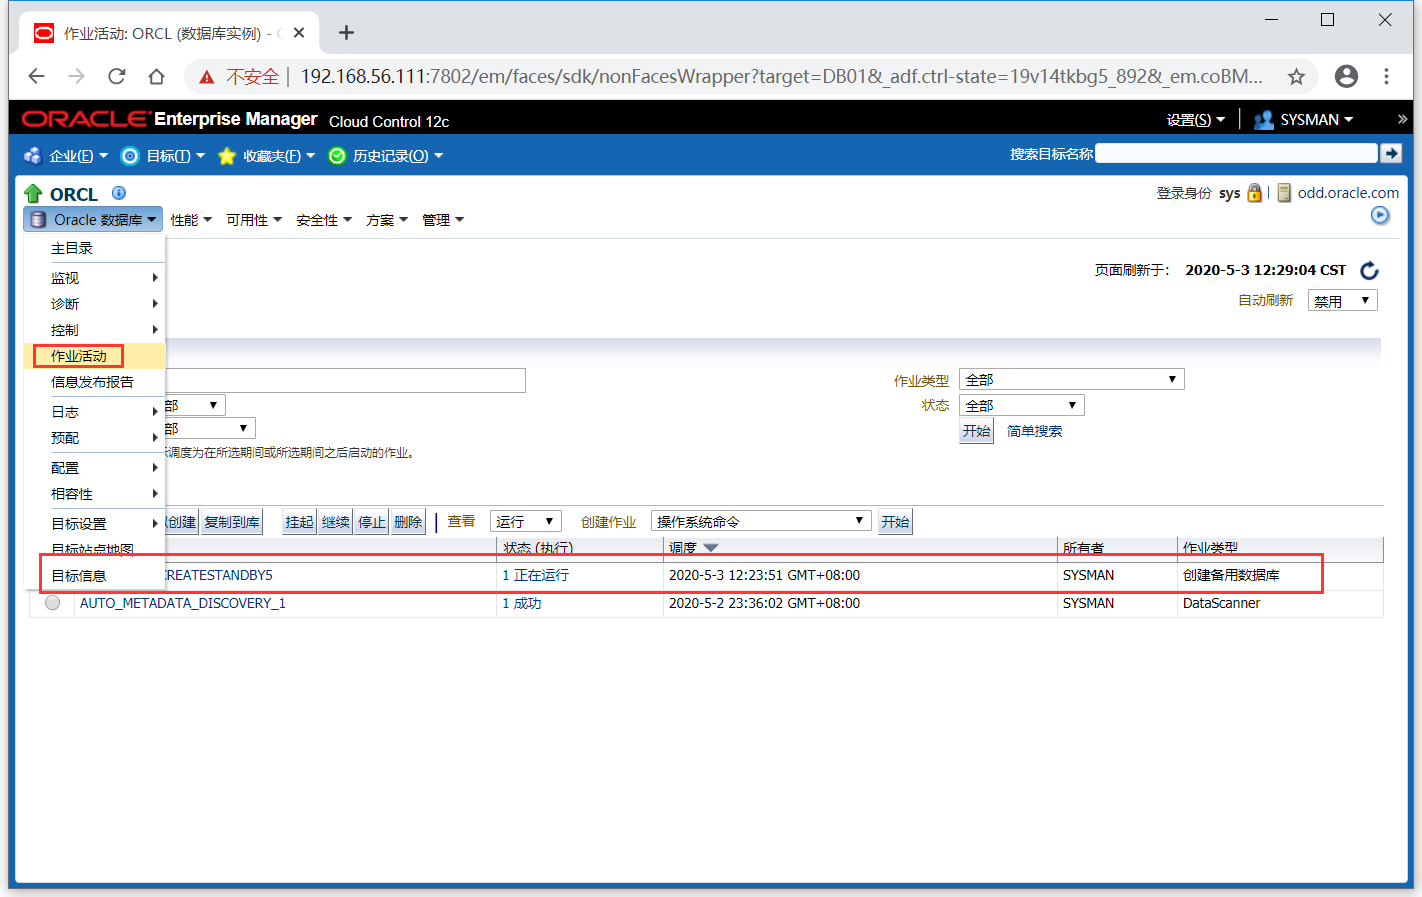Open a new browser tab
1422x897 pixels.
click(x=346, y=33)
